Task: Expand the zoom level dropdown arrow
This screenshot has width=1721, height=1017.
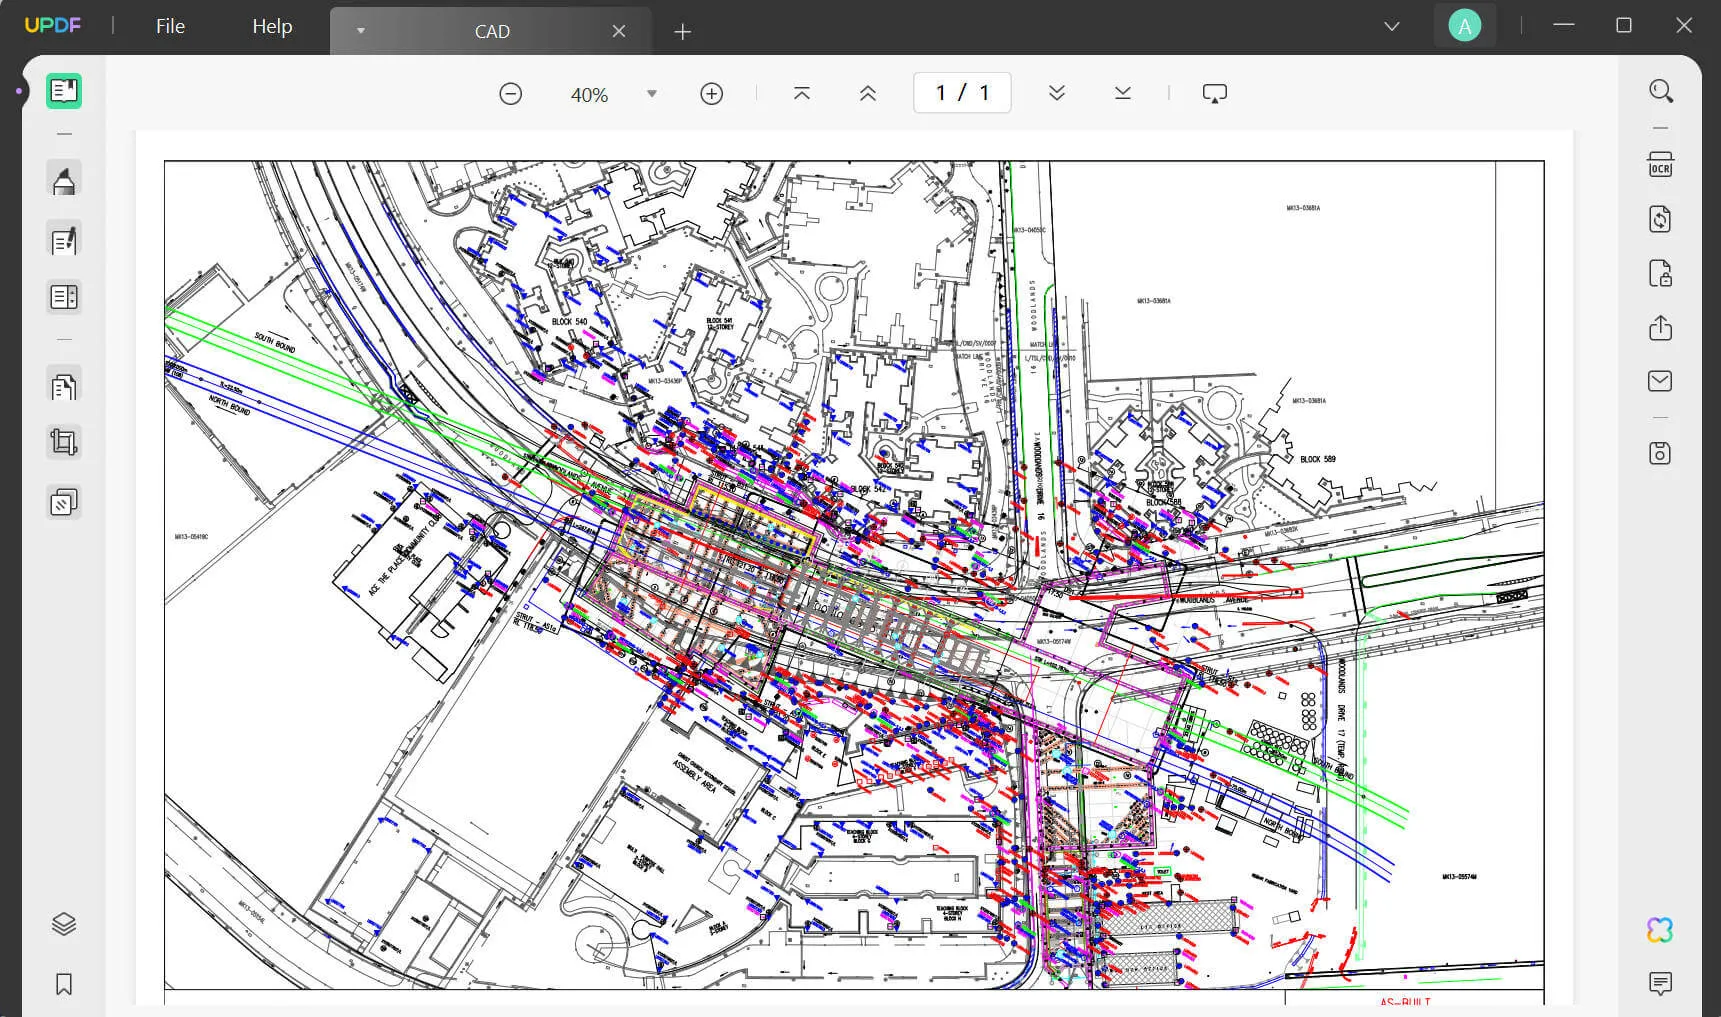Action: pyautogui.click(x=652, y=94)
